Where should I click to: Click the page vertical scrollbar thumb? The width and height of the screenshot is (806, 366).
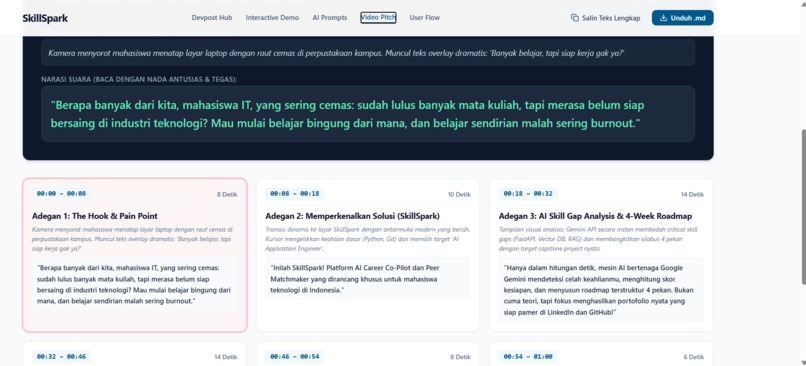tap(803, 206)
